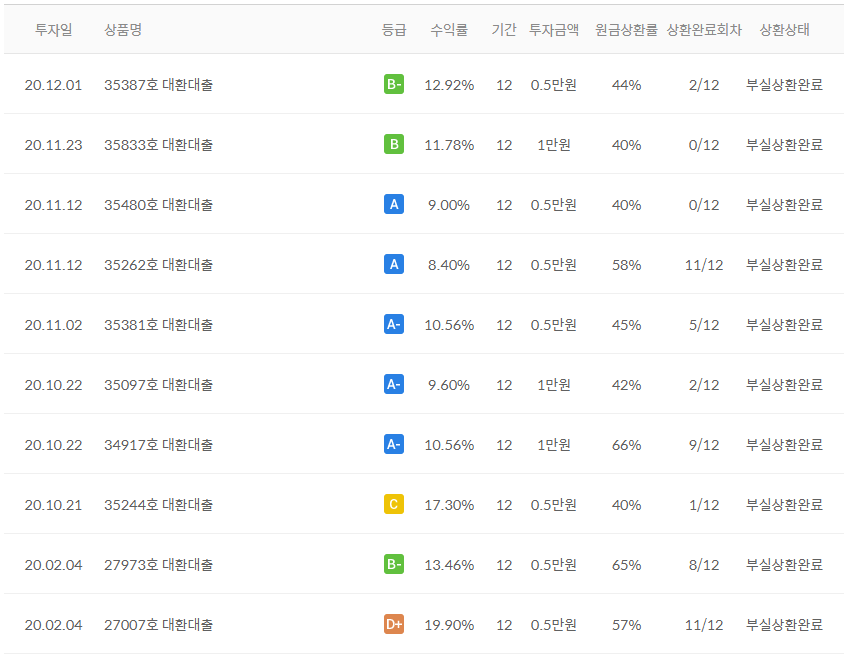The image size is (857, 658).
Task: Click the green B grade badge for 35833호
Action: [394, 144]
